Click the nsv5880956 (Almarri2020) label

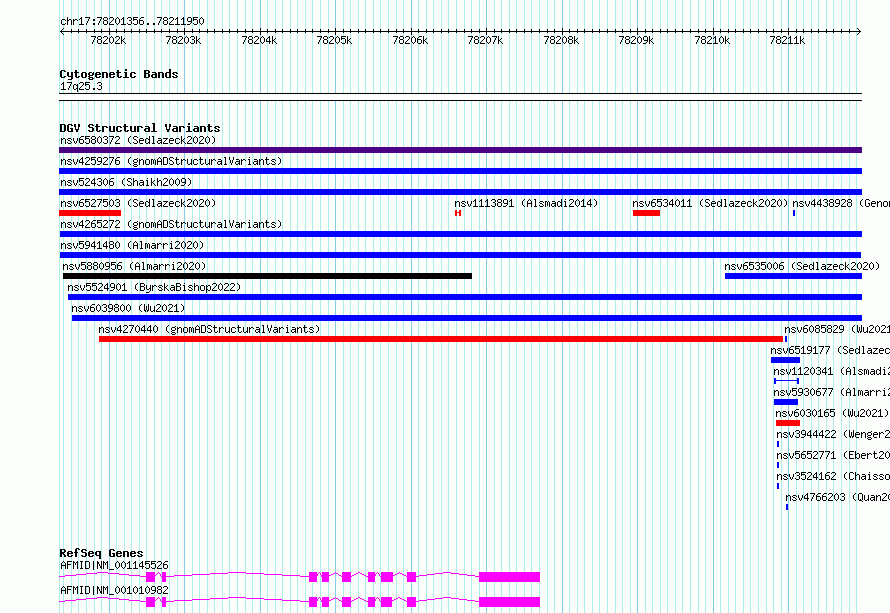(x=134, y=266)
